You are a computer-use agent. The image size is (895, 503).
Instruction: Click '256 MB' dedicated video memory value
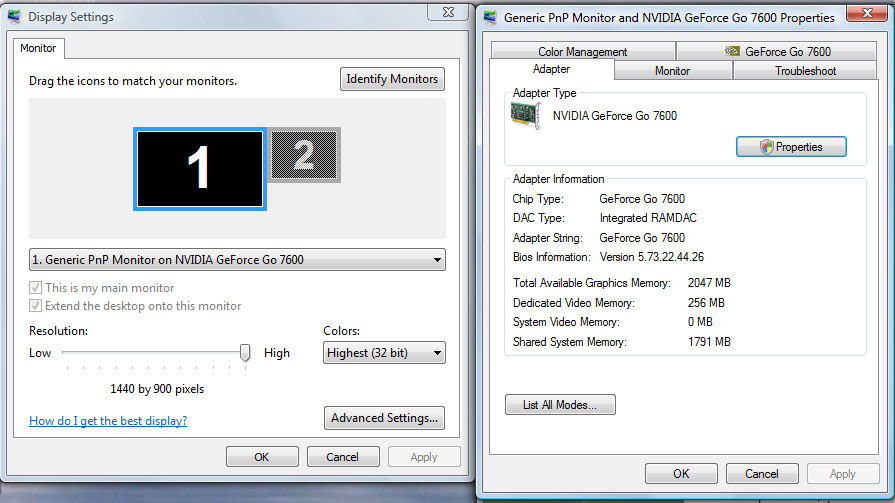click(x=706, y=303)
